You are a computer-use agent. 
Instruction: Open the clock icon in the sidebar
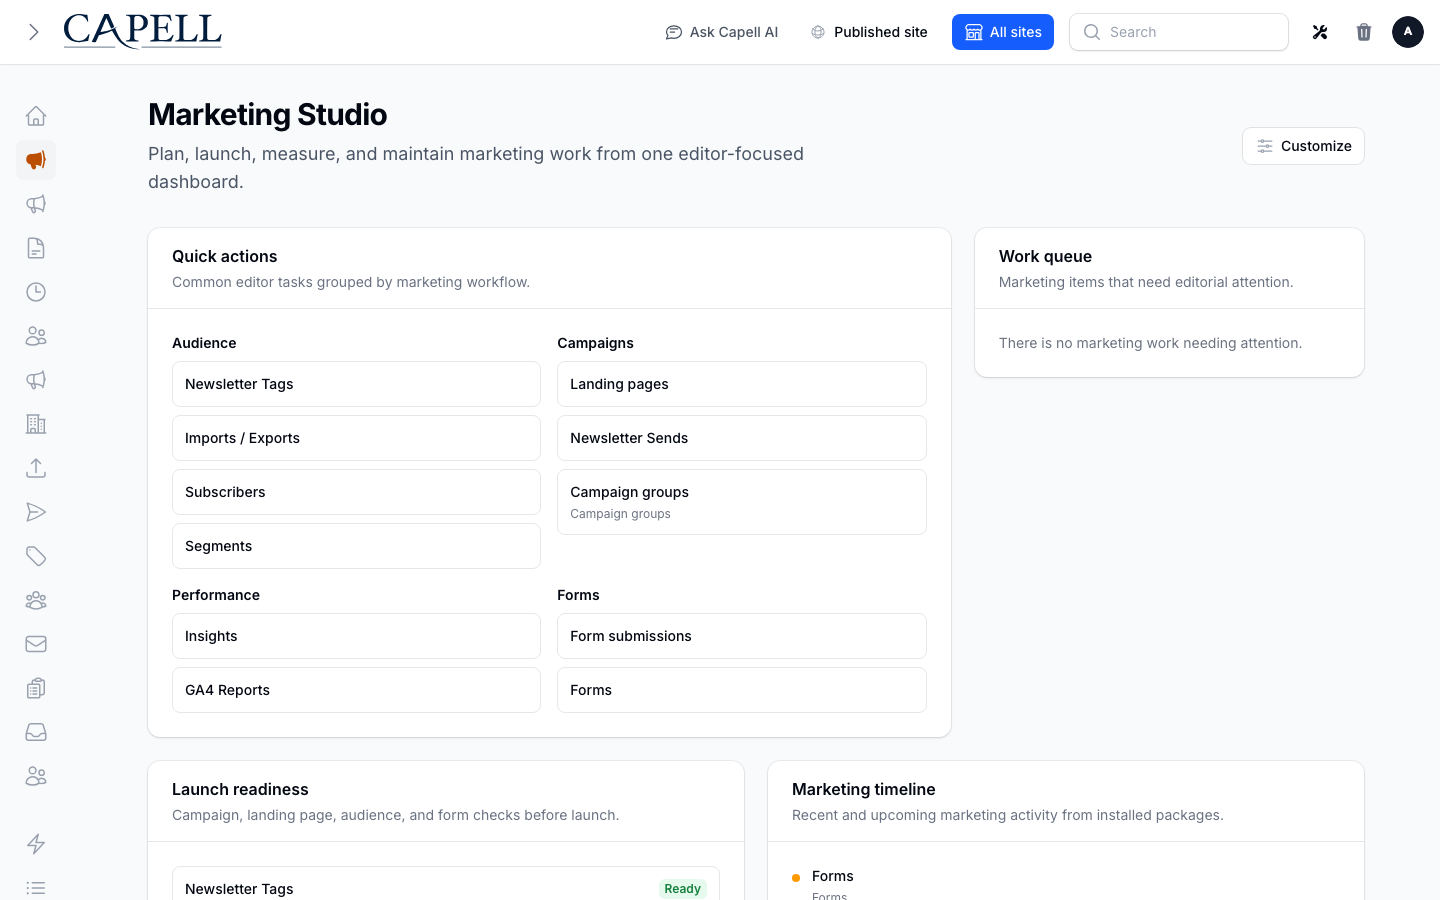(36, 292)
